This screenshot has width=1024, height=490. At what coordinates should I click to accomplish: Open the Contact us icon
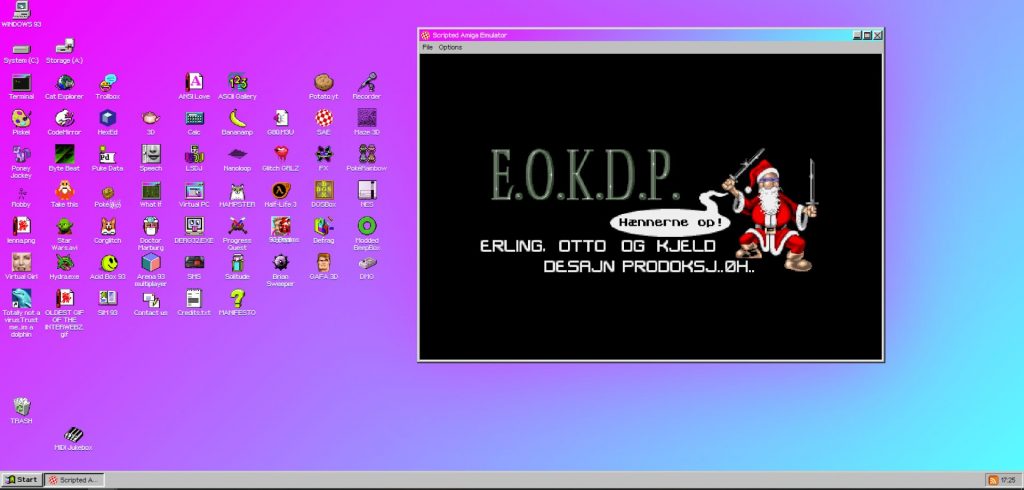tap(151, 302)
